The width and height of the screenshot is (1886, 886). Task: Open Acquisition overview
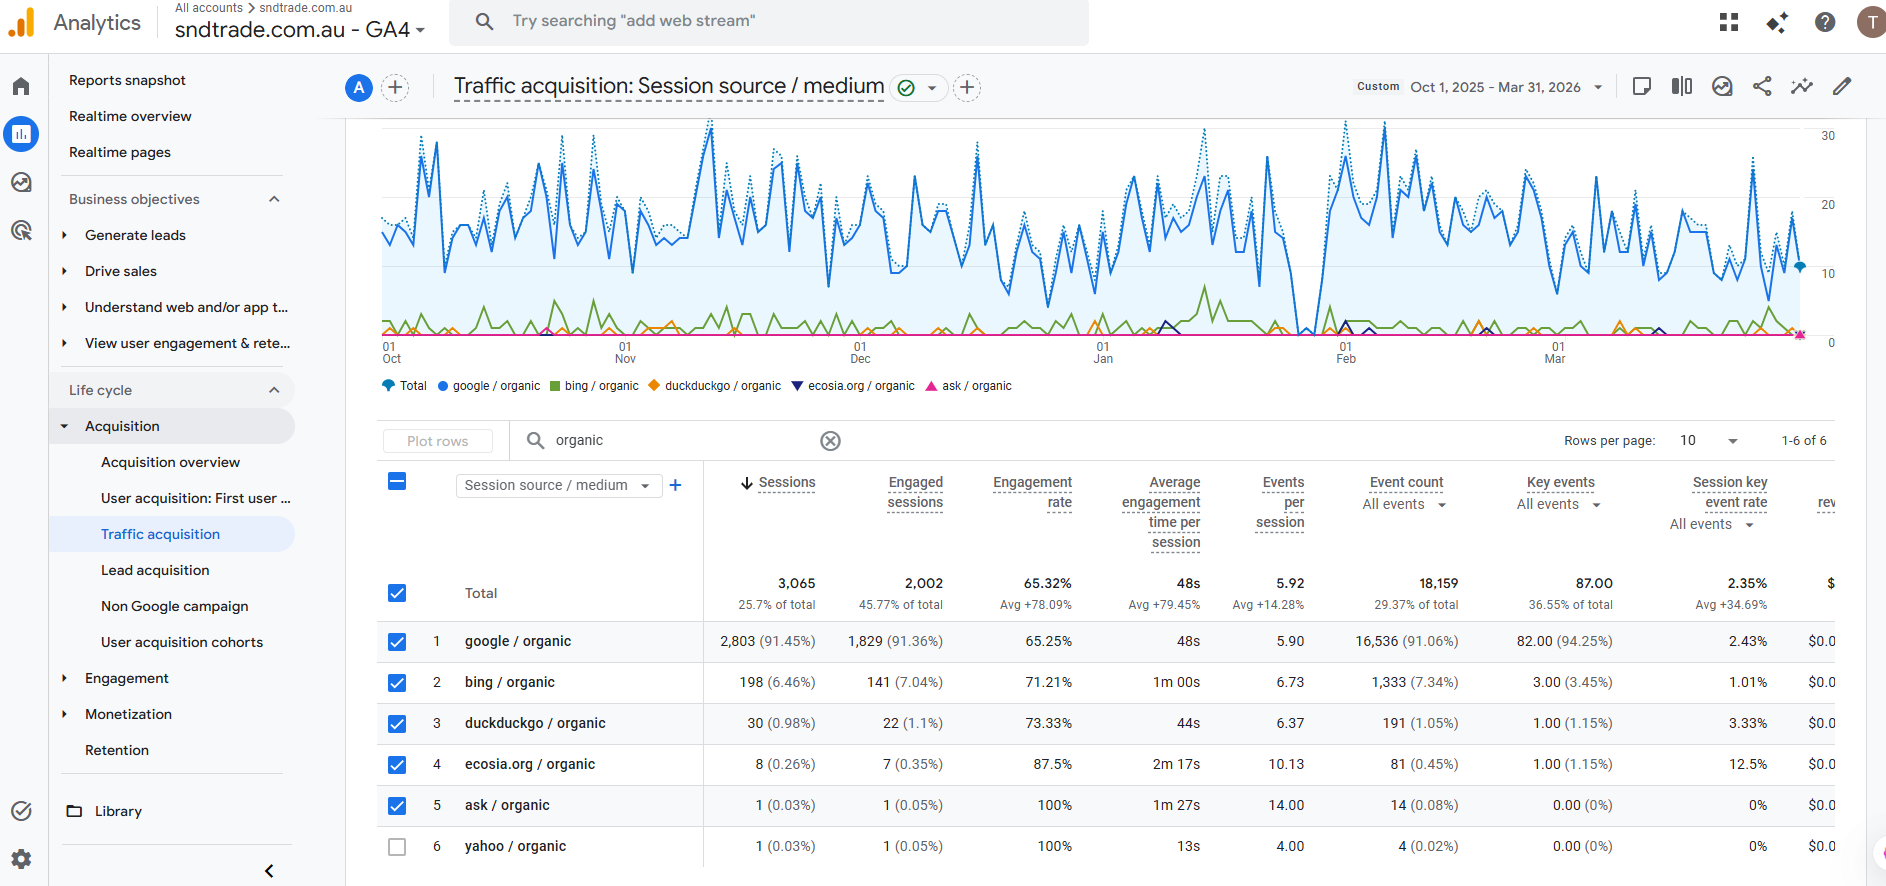(x=170, y=462)
